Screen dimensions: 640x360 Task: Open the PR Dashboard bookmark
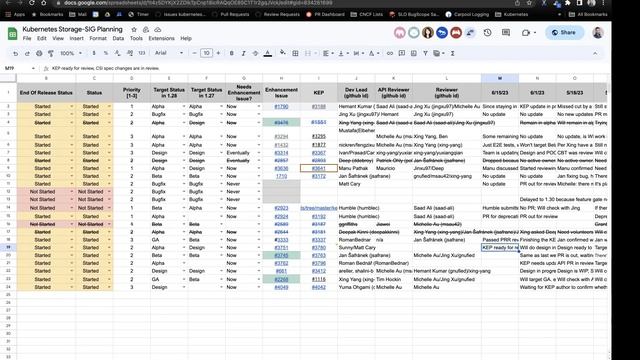click(x=325, y=14)
